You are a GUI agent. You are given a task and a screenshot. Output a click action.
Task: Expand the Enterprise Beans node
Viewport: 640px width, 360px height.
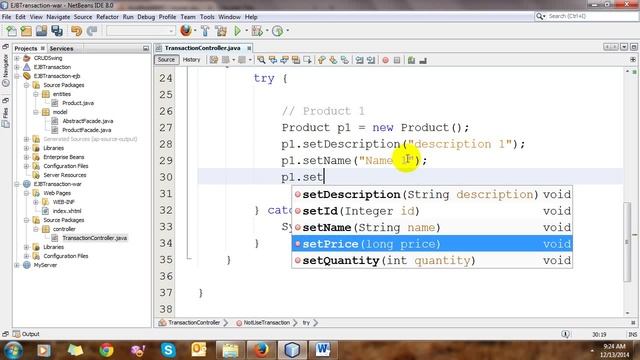point(27,157)
